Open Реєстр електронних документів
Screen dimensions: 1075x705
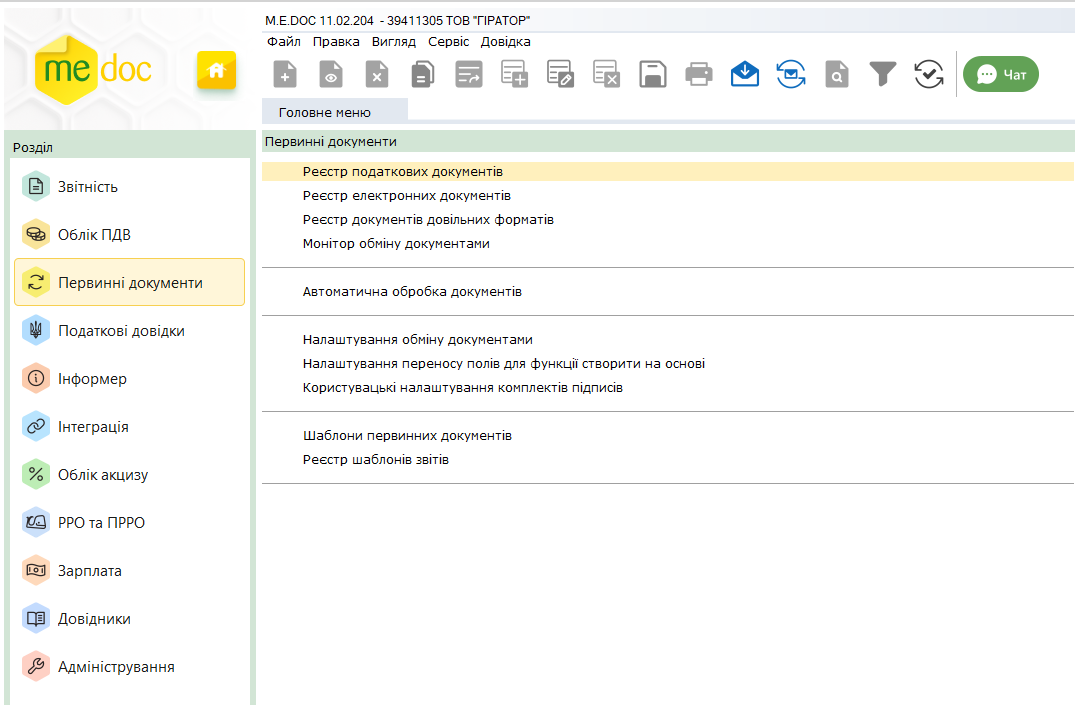407,195
